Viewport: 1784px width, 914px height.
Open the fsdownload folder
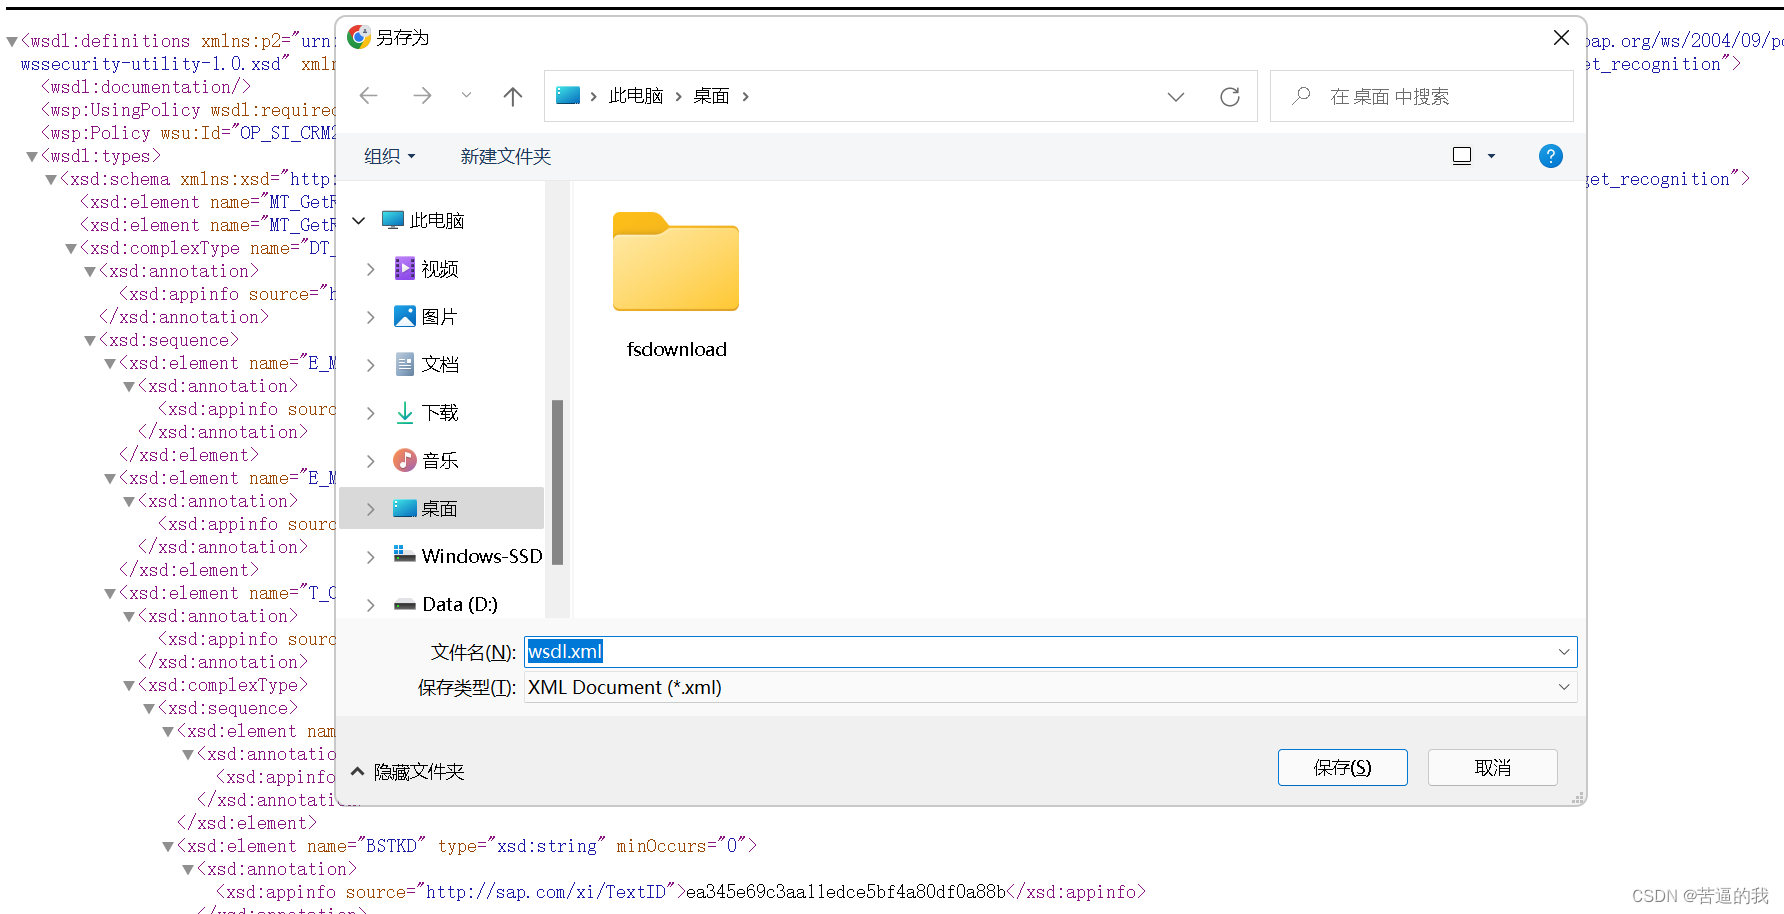(x=675, y=263)
